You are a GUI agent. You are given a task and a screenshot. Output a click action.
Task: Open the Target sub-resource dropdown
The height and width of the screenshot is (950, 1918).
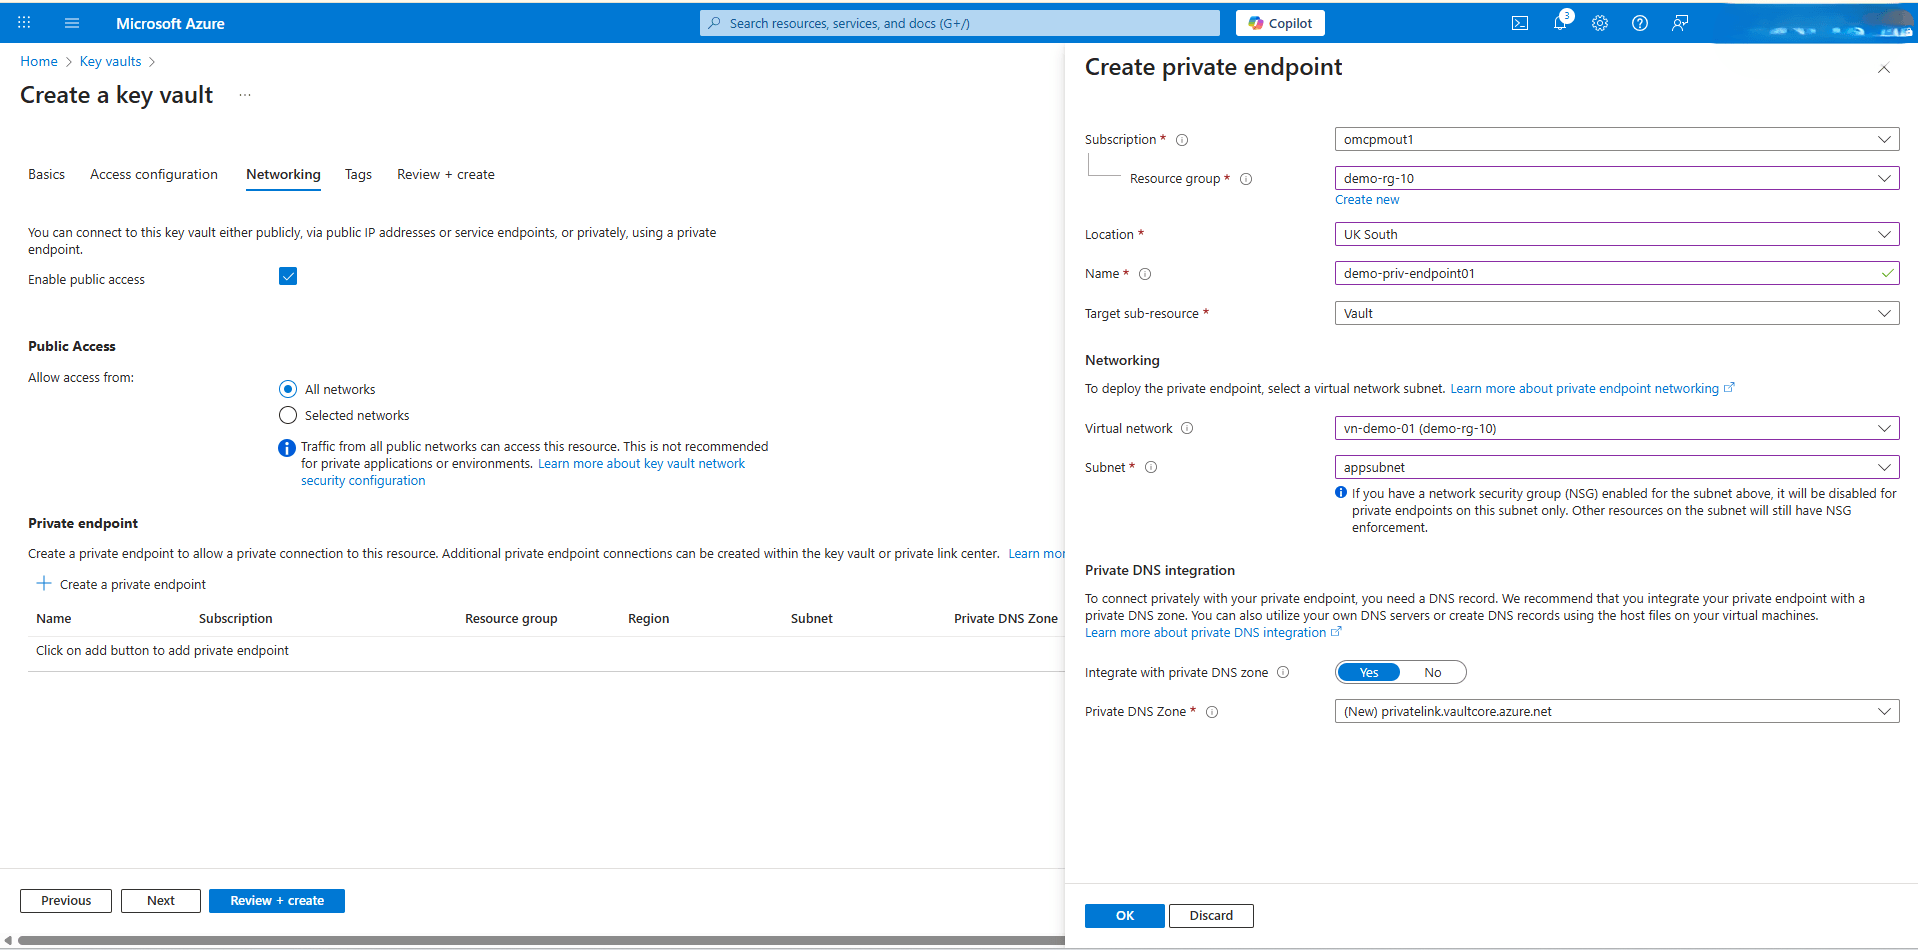tap(1884, 313)
